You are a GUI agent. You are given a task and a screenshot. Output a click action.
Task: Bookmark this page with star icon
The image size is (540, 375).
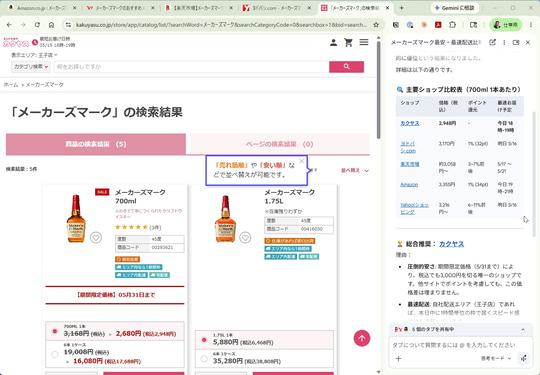pyautogui.click(x=376, y=25)
